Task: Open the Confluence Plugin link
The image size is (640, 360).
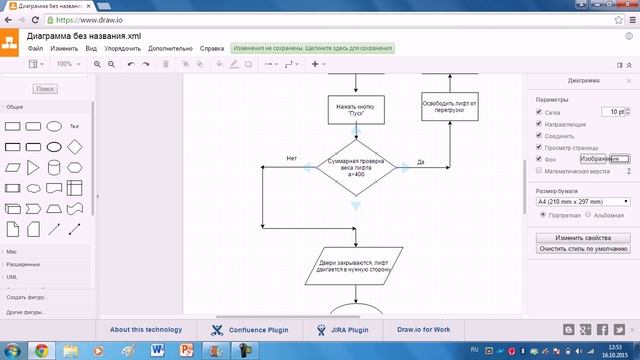Action: point(249,330)
